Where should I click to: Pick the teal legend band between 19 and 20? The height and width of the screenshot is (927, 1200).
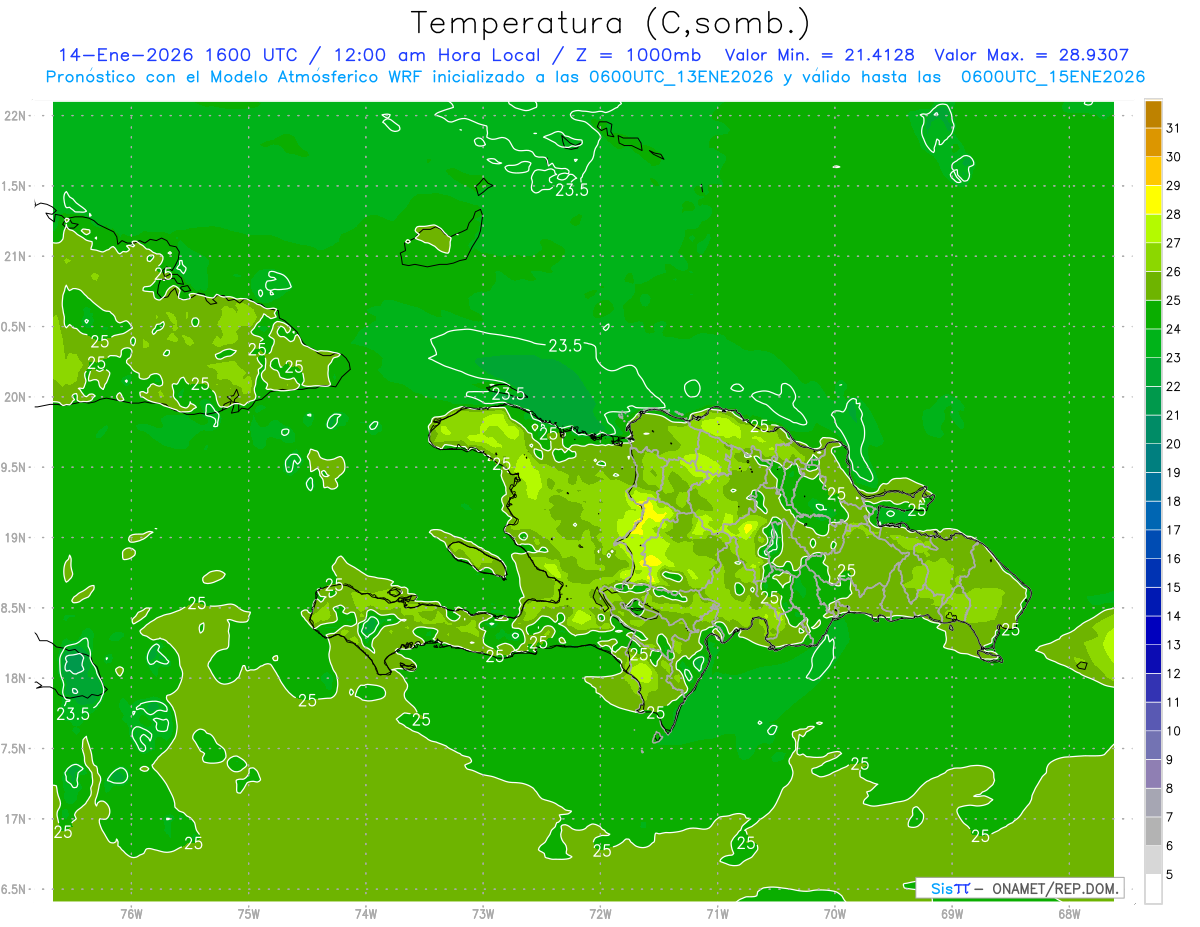tap(1153, 458)
